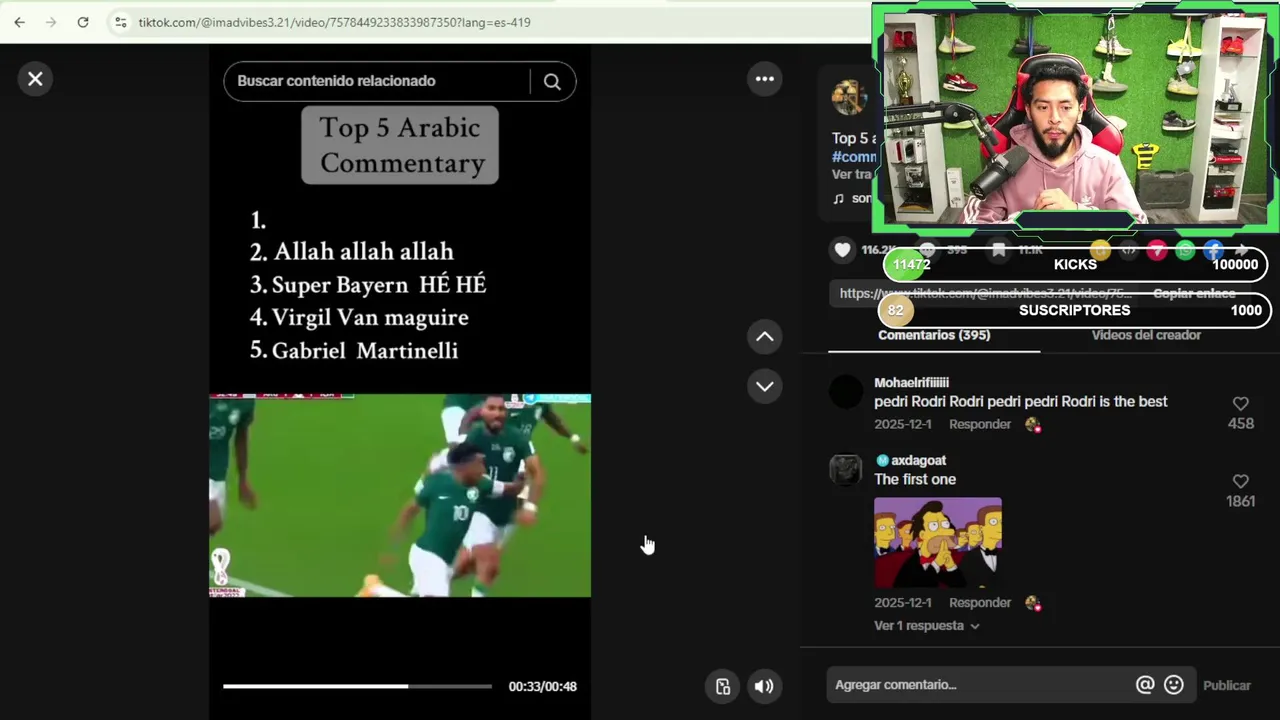Pause the football video clip
1280x720 pixels.
pos(400,496)
